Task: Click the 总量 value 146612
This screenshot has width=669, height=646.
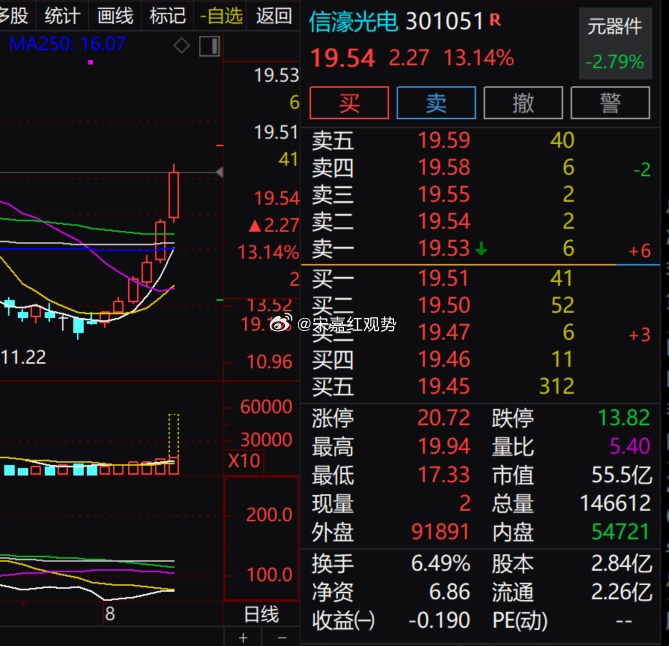Action: [x=615, y=503]
